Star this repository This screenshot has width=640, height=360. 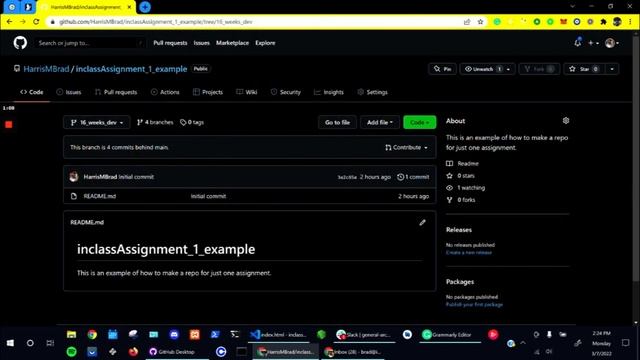coord(584,69)
